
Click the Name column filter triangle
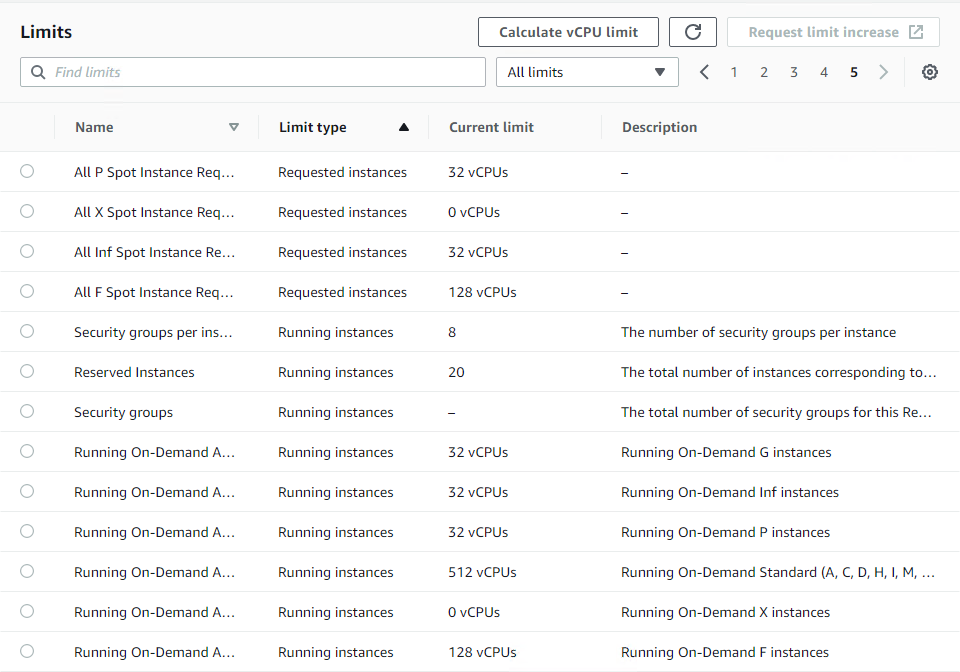pos(233,127)
